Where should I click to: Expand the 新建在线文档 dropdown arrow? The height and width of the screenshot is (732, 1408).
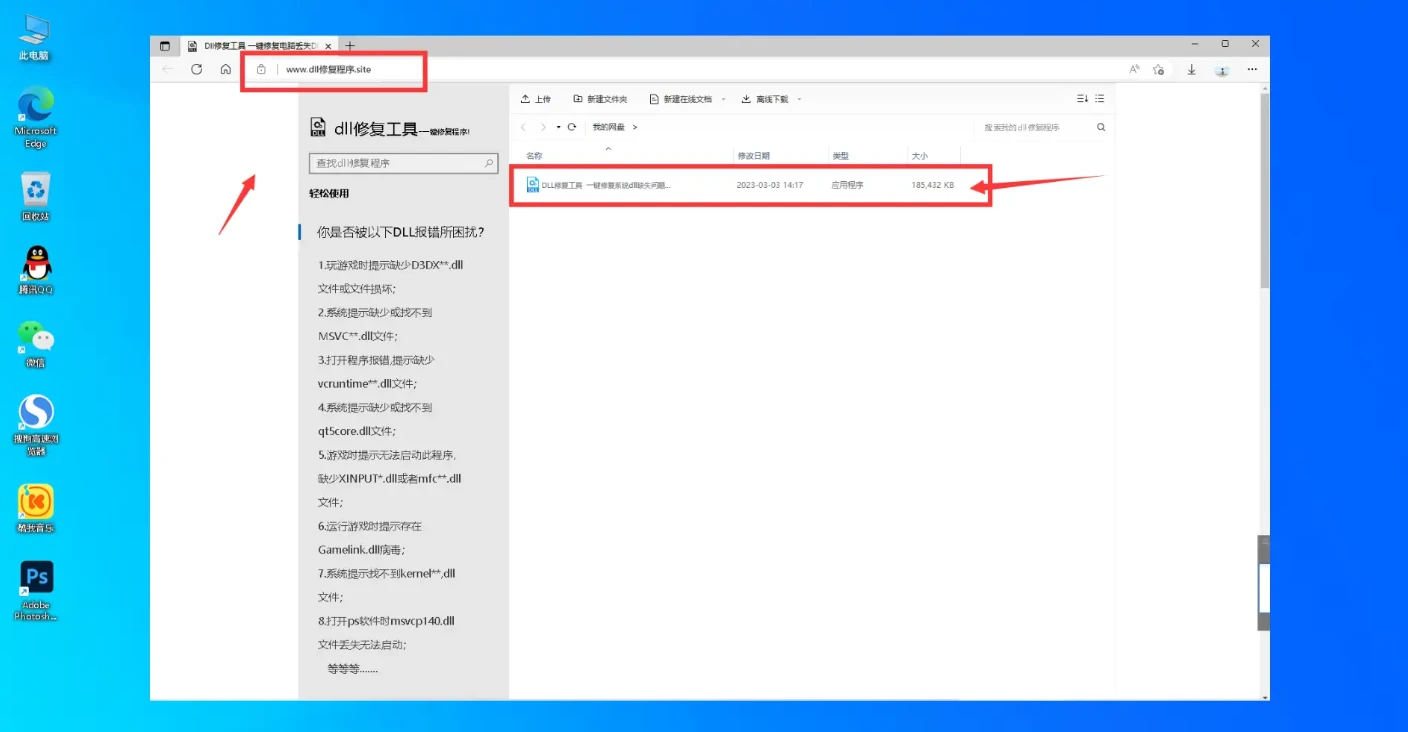[723, 99]
